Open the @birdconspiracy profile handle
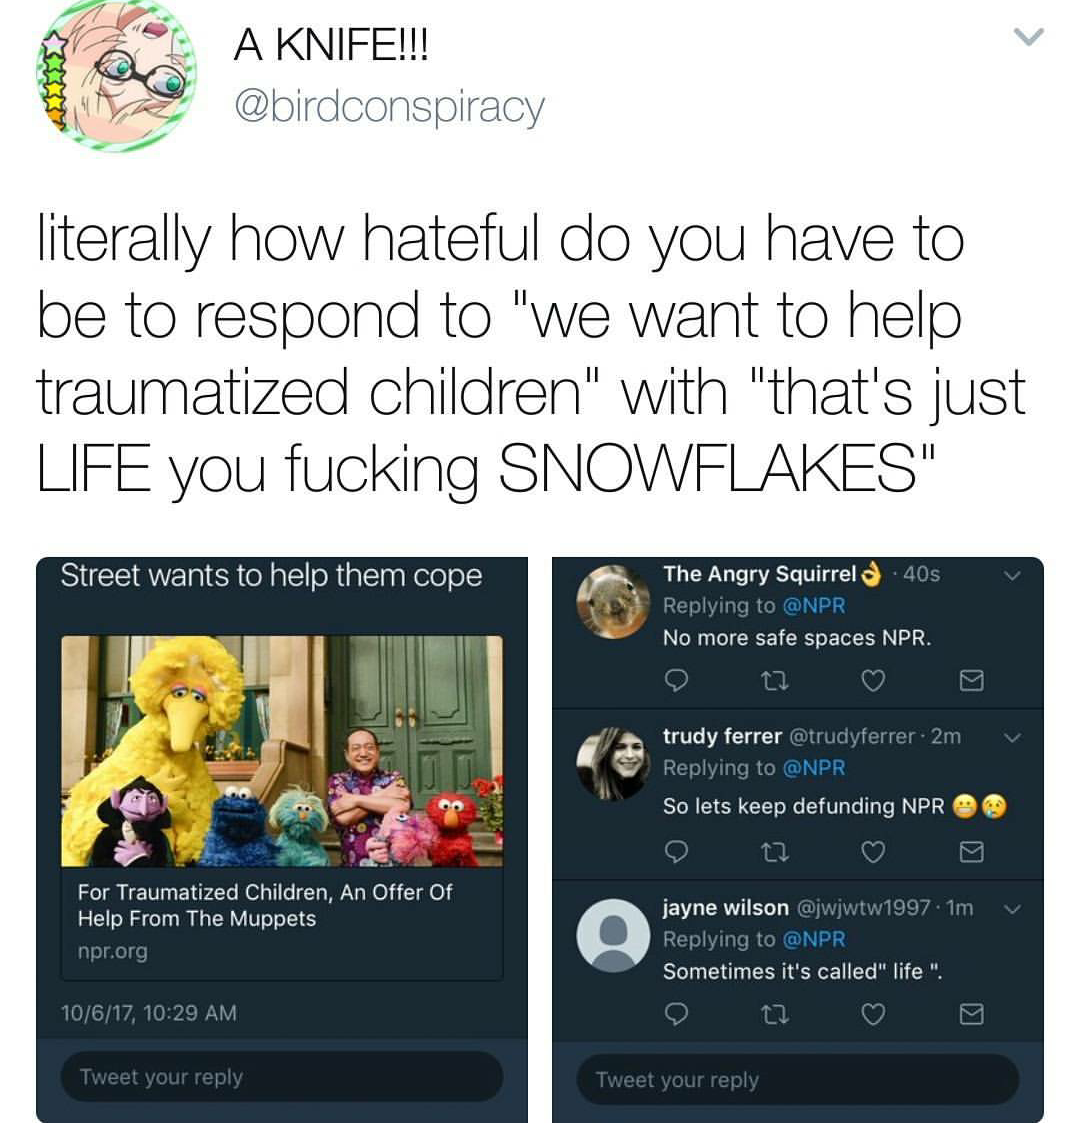 coord(389,108)
